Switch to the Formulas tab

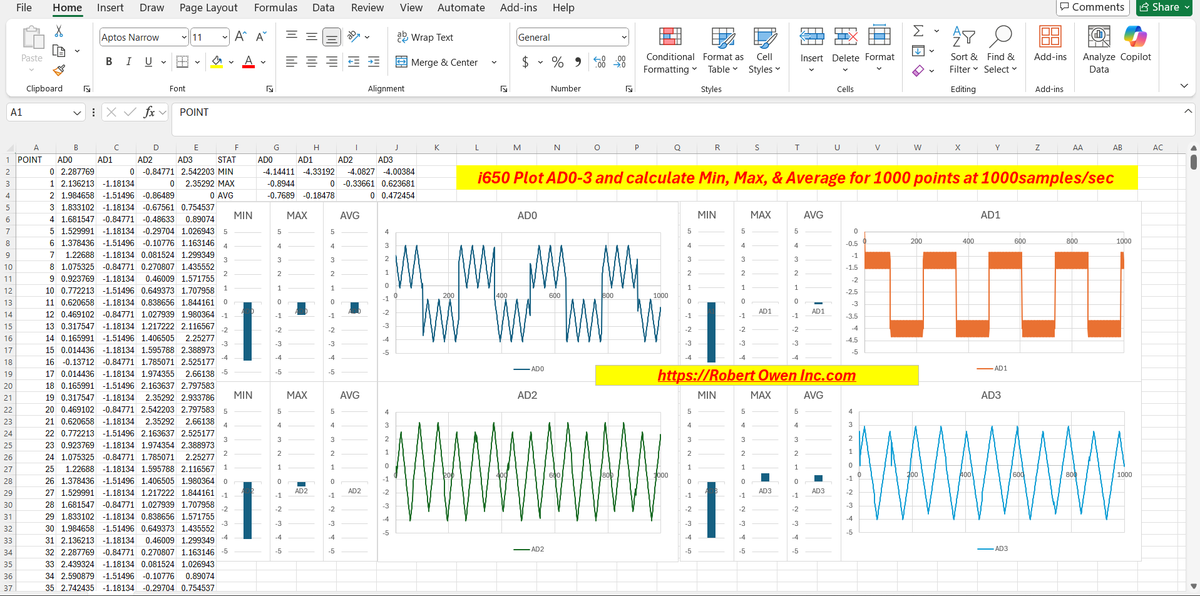click(x=275, y=8)
